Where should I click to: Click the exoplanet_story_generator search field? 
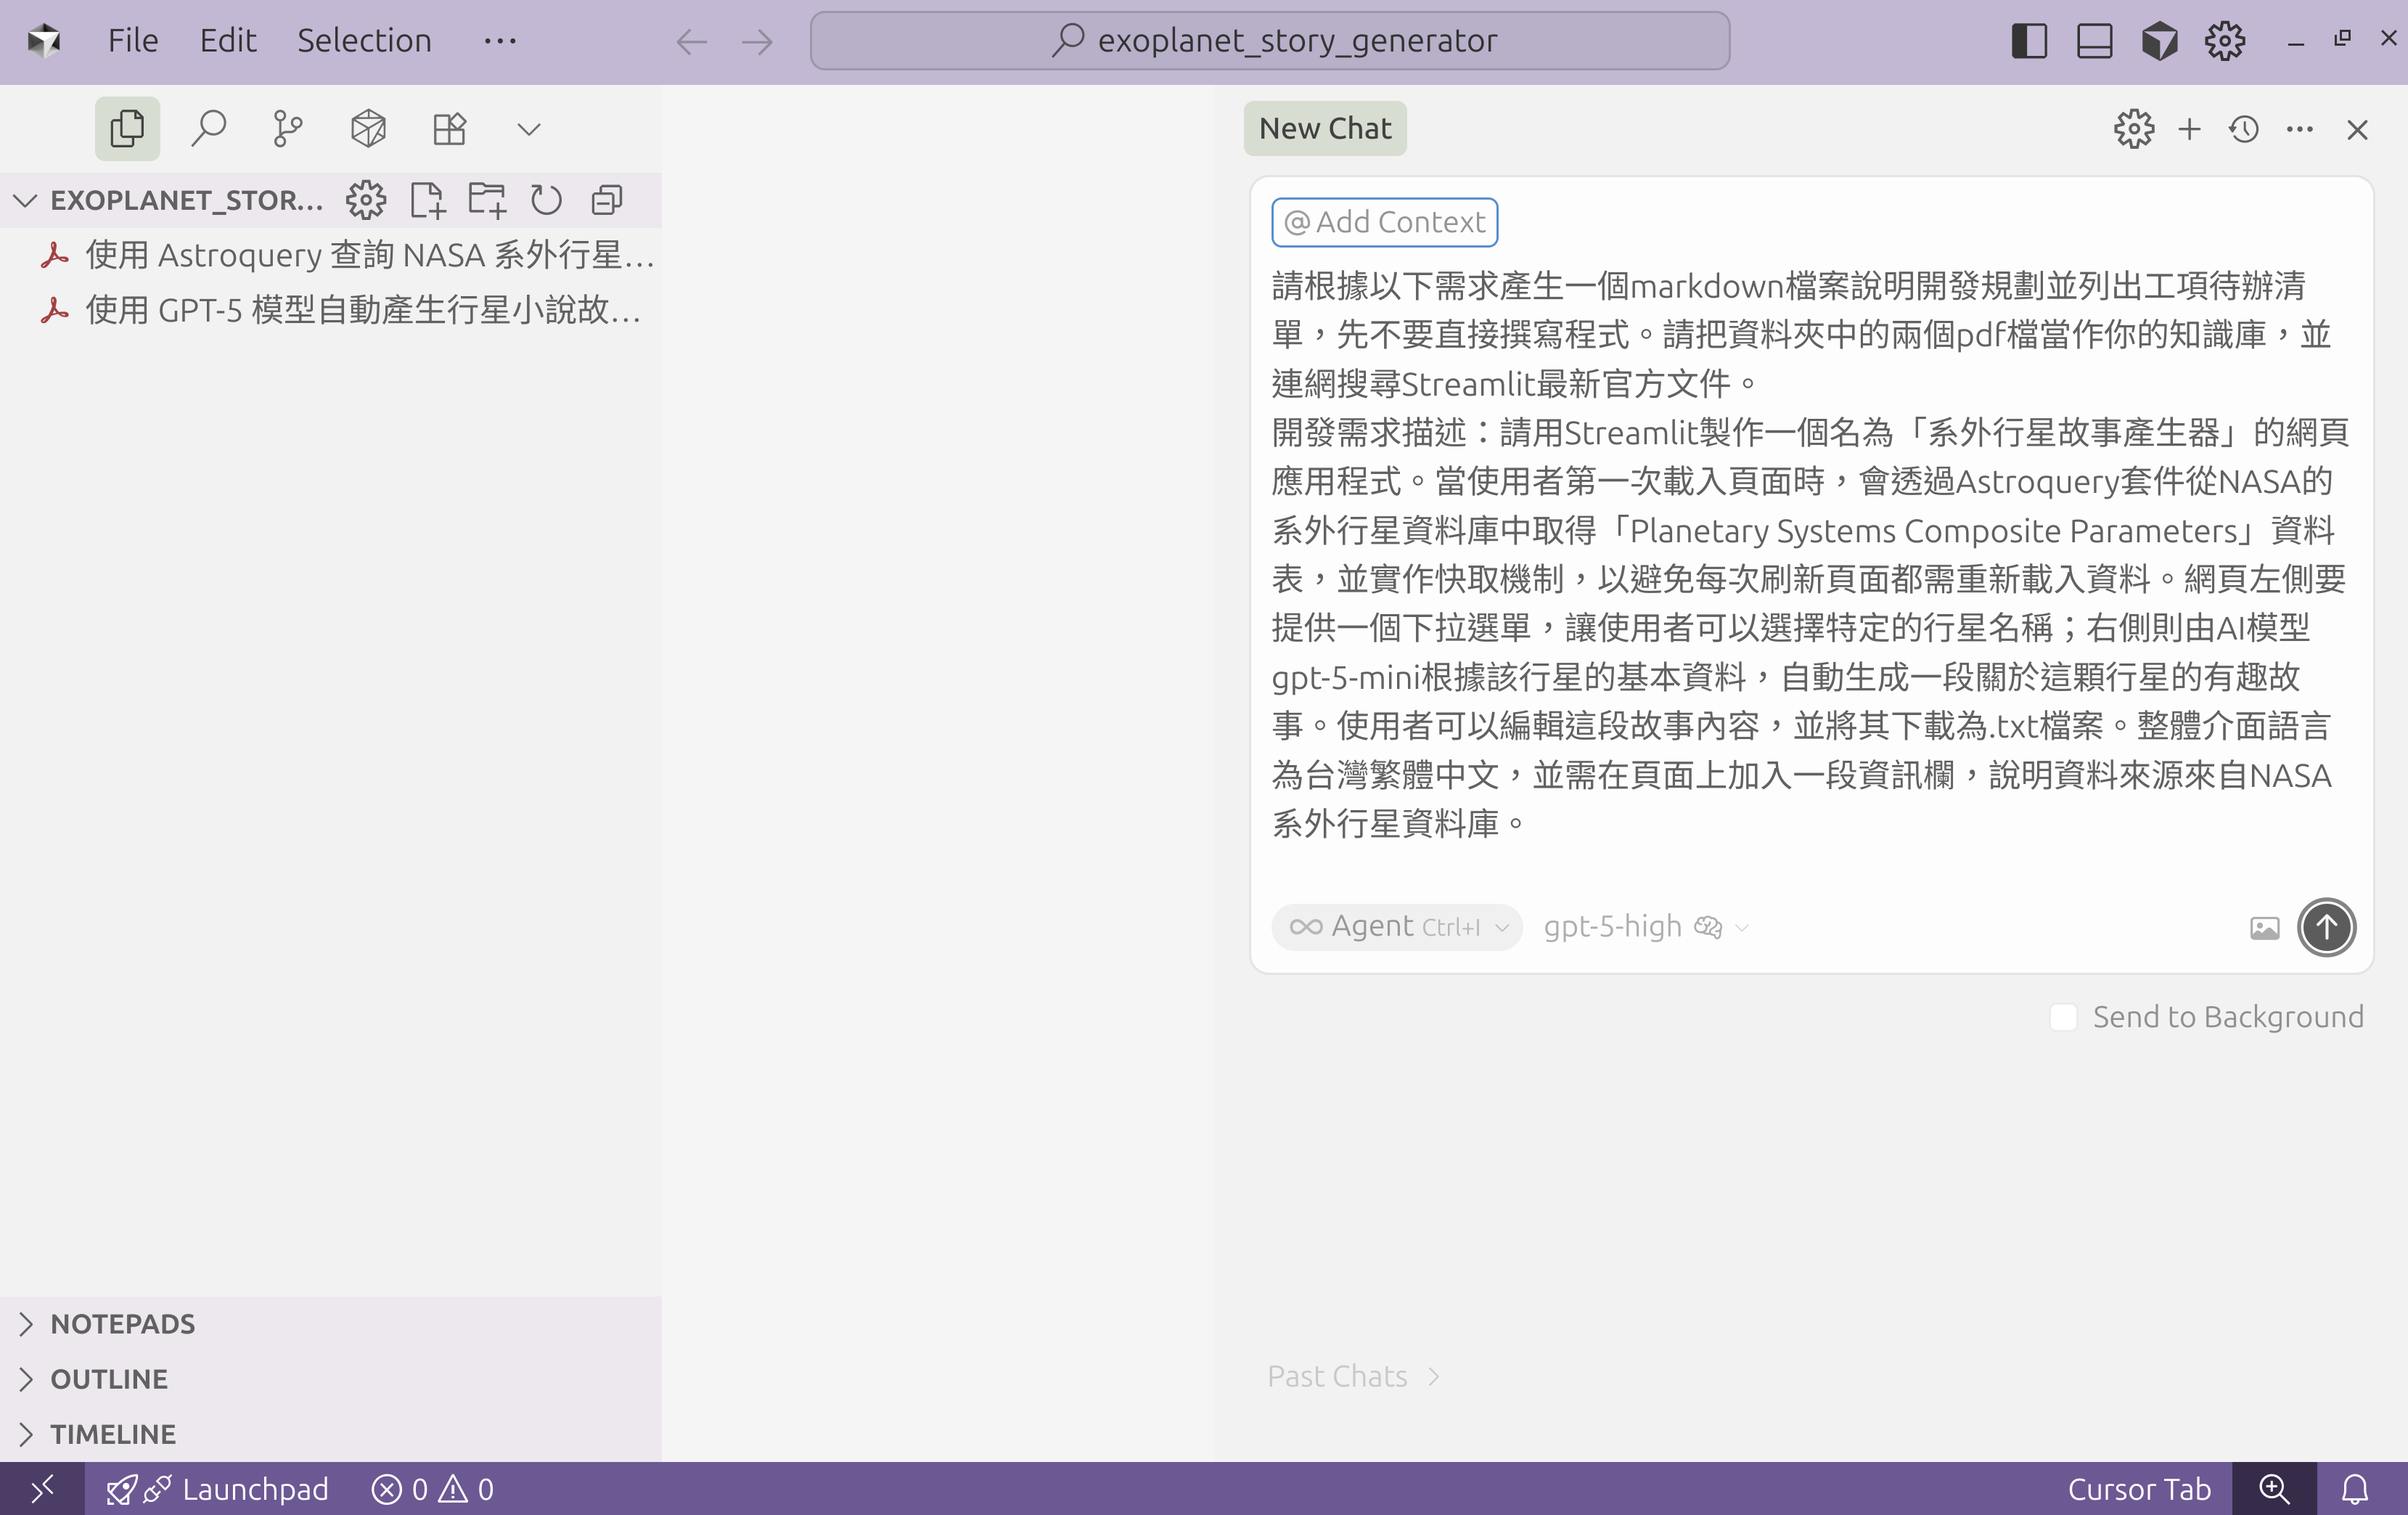coord(1270,40)
